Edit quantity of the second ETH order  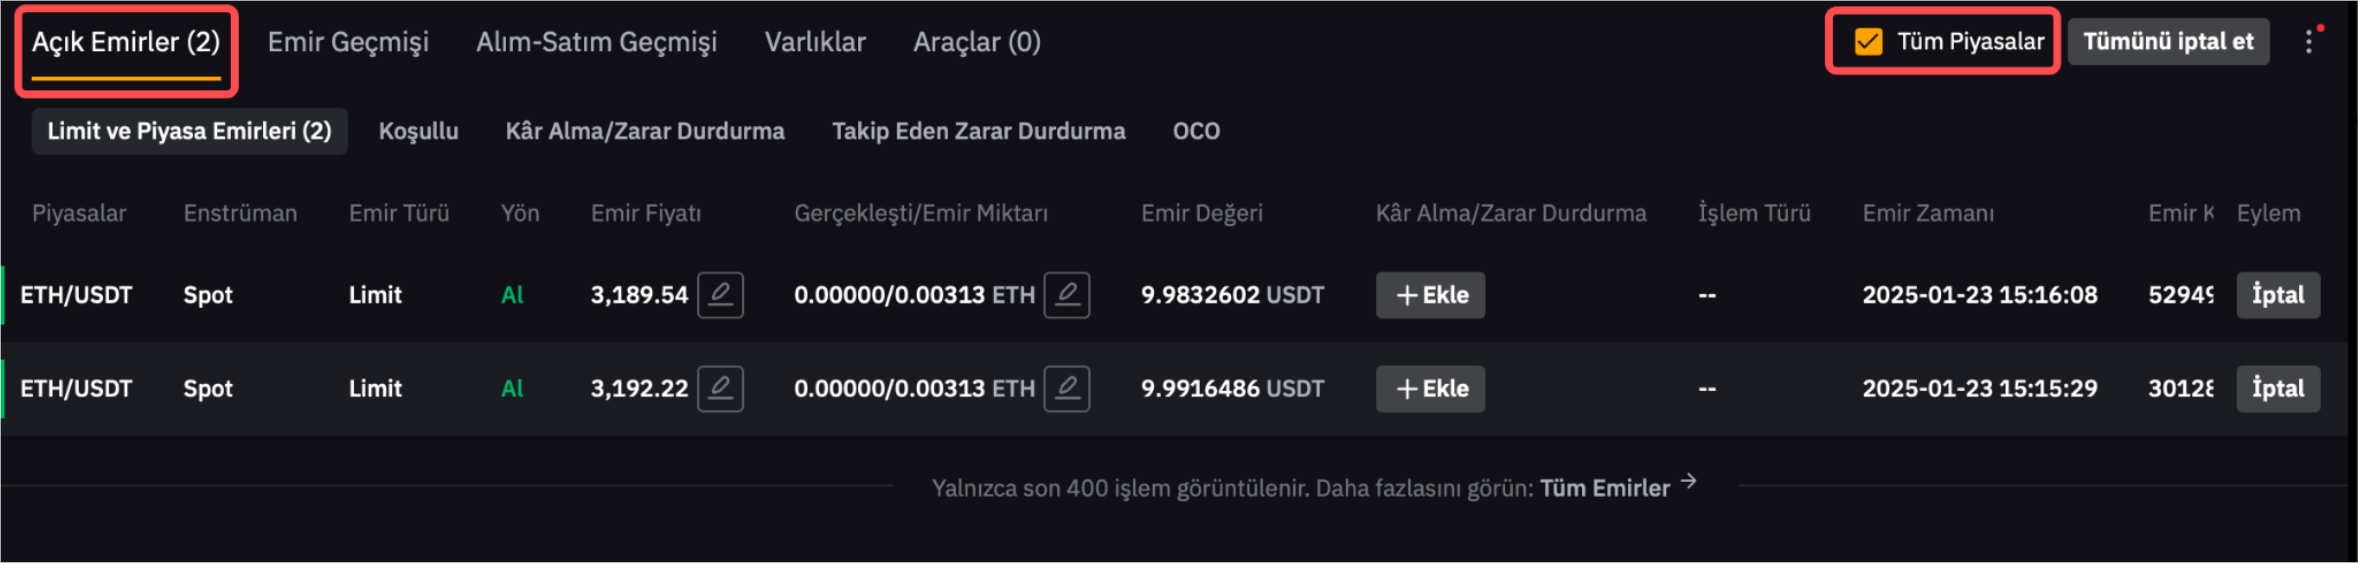pos(1066,388)
